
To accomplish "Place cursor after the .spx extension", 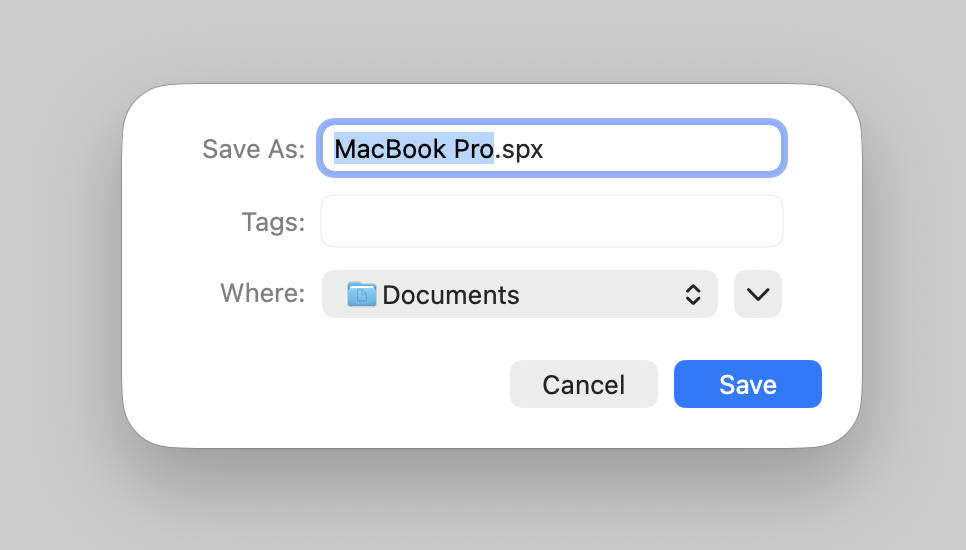I will 544,149.
